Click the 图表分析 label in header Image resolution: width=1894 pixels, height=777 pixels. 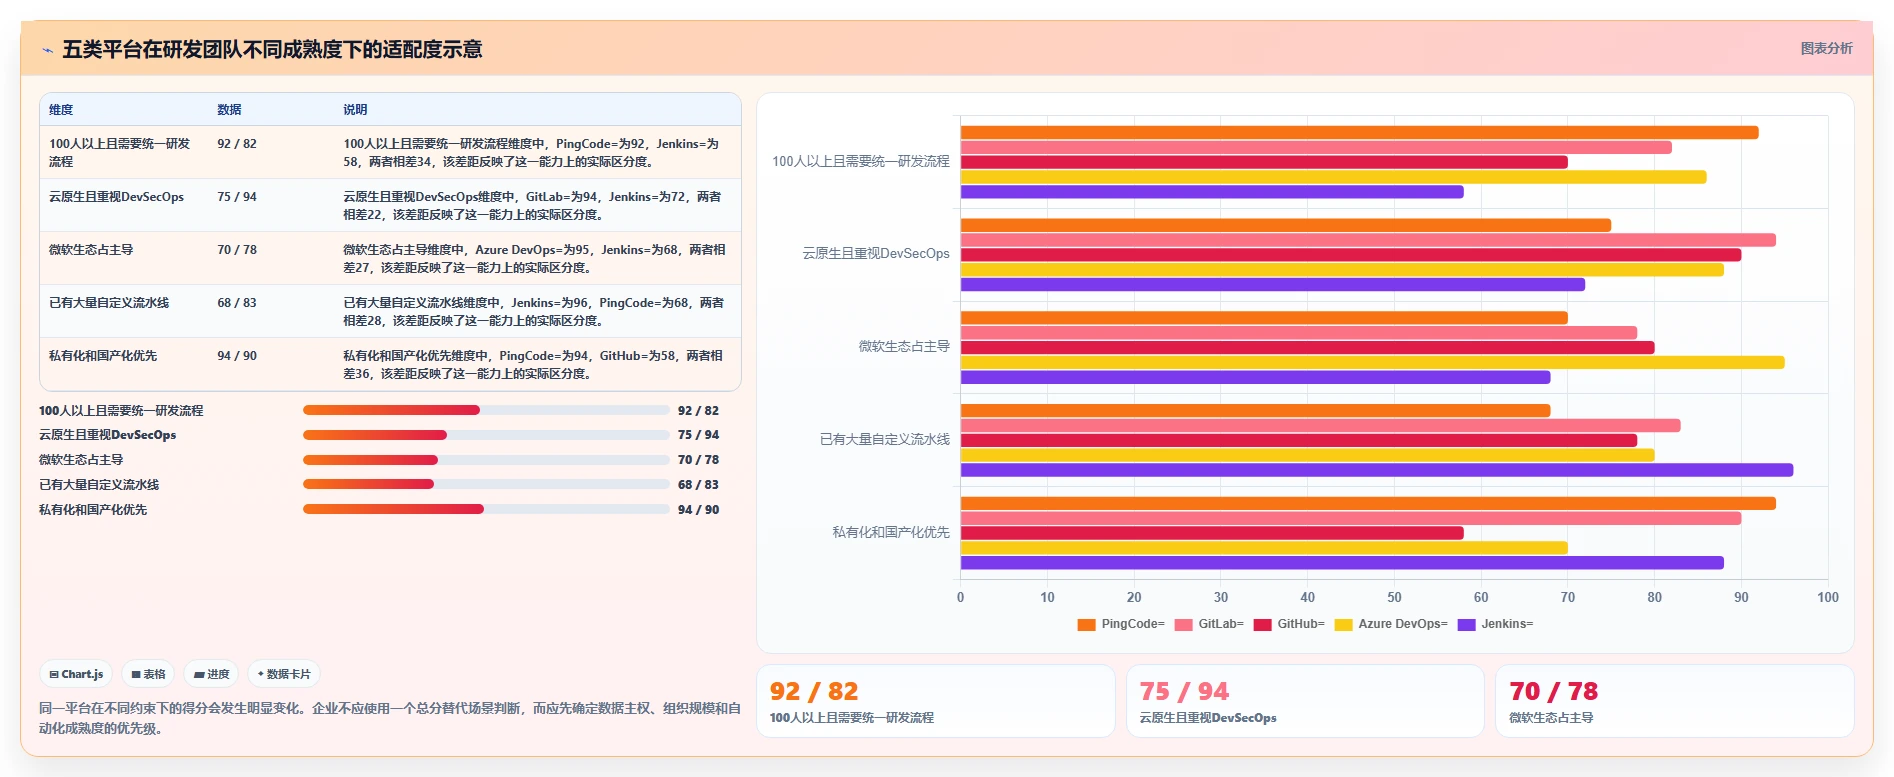[1826, 48]
